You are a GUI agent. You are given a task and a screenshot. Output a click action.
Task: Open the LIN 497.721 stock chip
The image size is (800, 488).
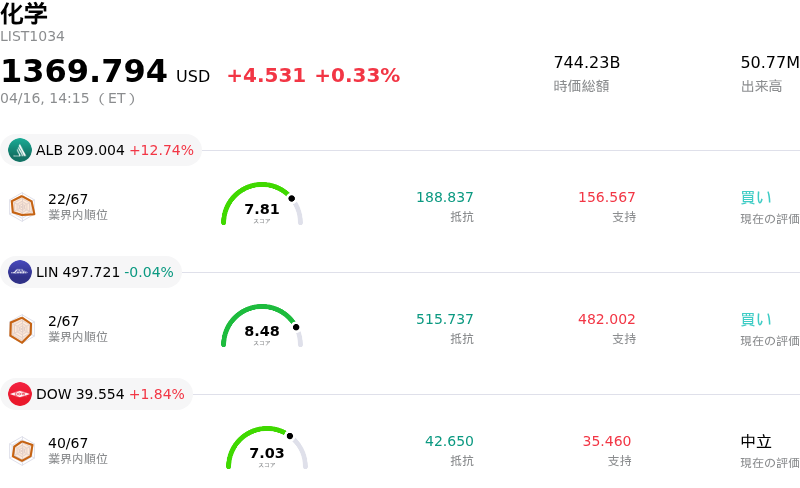(x=92, y=272)
